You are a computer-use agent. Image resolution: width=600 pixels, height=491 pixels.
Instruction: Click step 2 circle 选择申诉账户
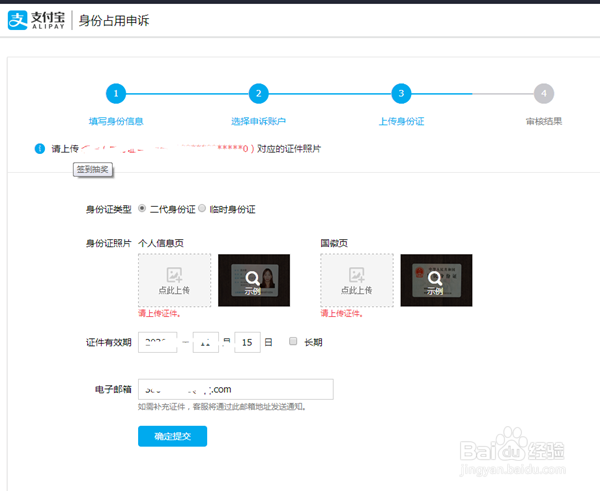258,93
